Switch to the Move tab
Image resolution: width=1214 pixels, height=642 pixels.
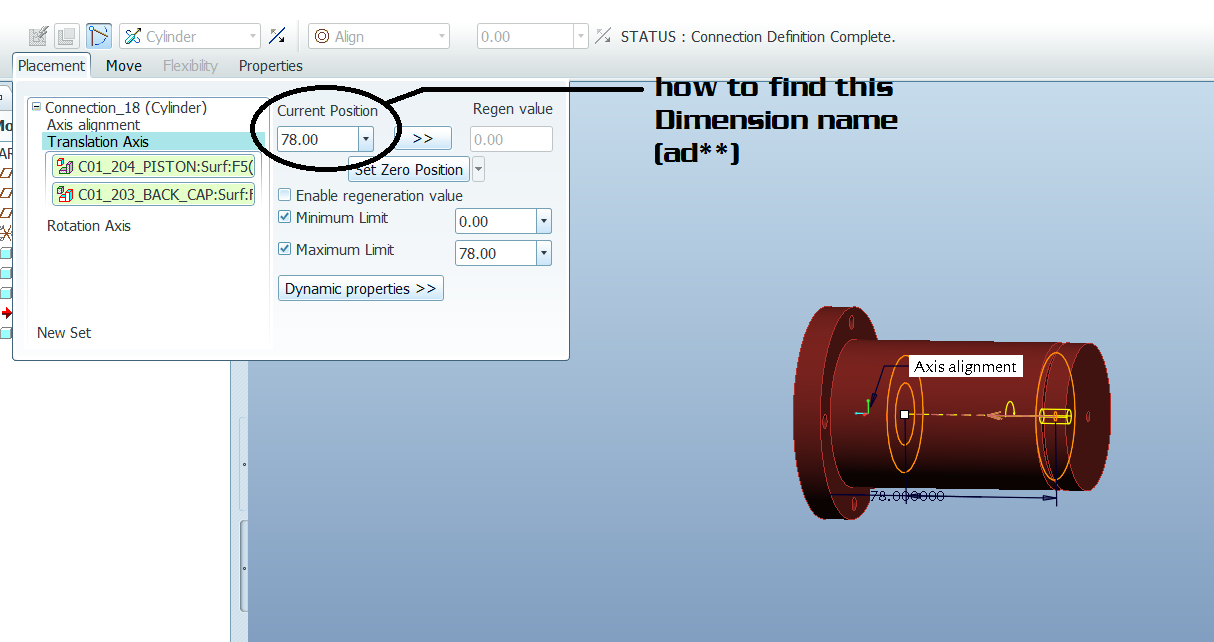(x=124, y=66)
